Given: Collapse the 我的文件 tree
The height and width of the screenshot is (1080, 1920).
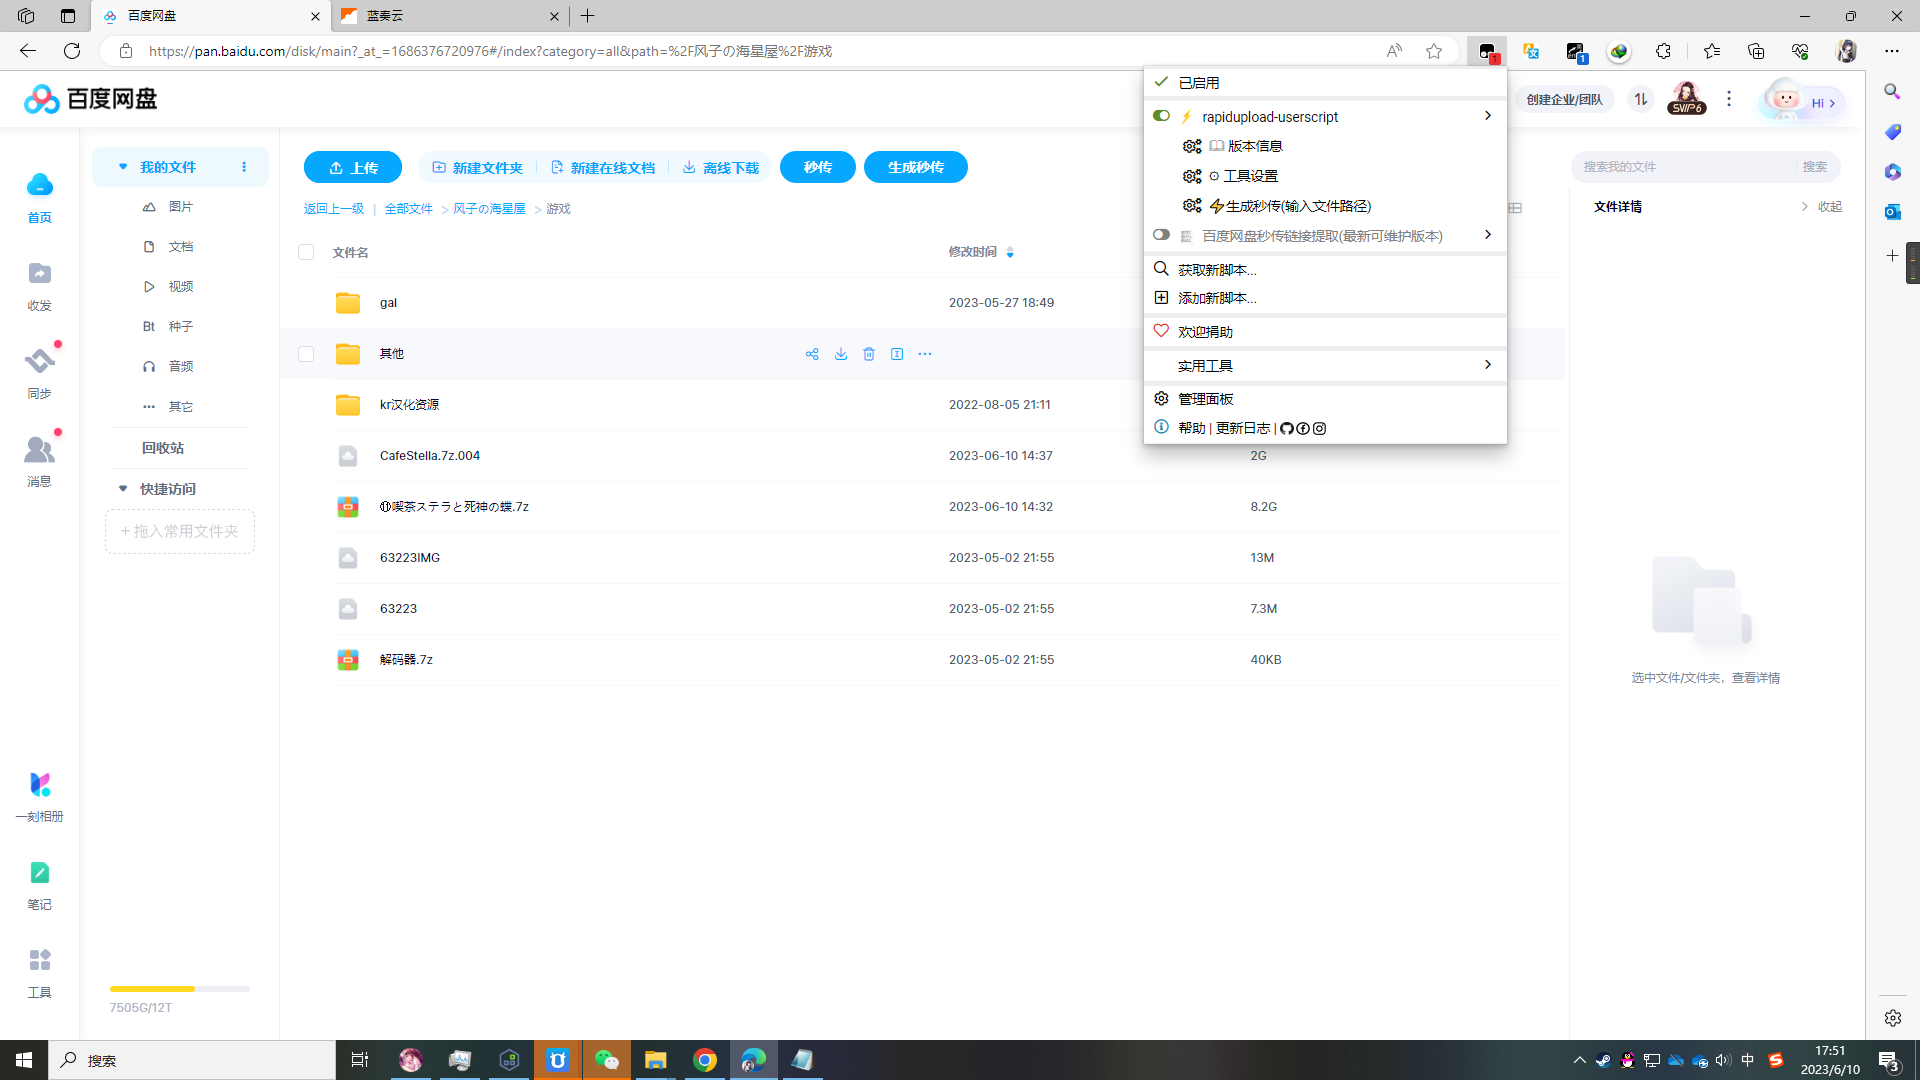Looking at the screenshot, I should (x=123, y=167).
